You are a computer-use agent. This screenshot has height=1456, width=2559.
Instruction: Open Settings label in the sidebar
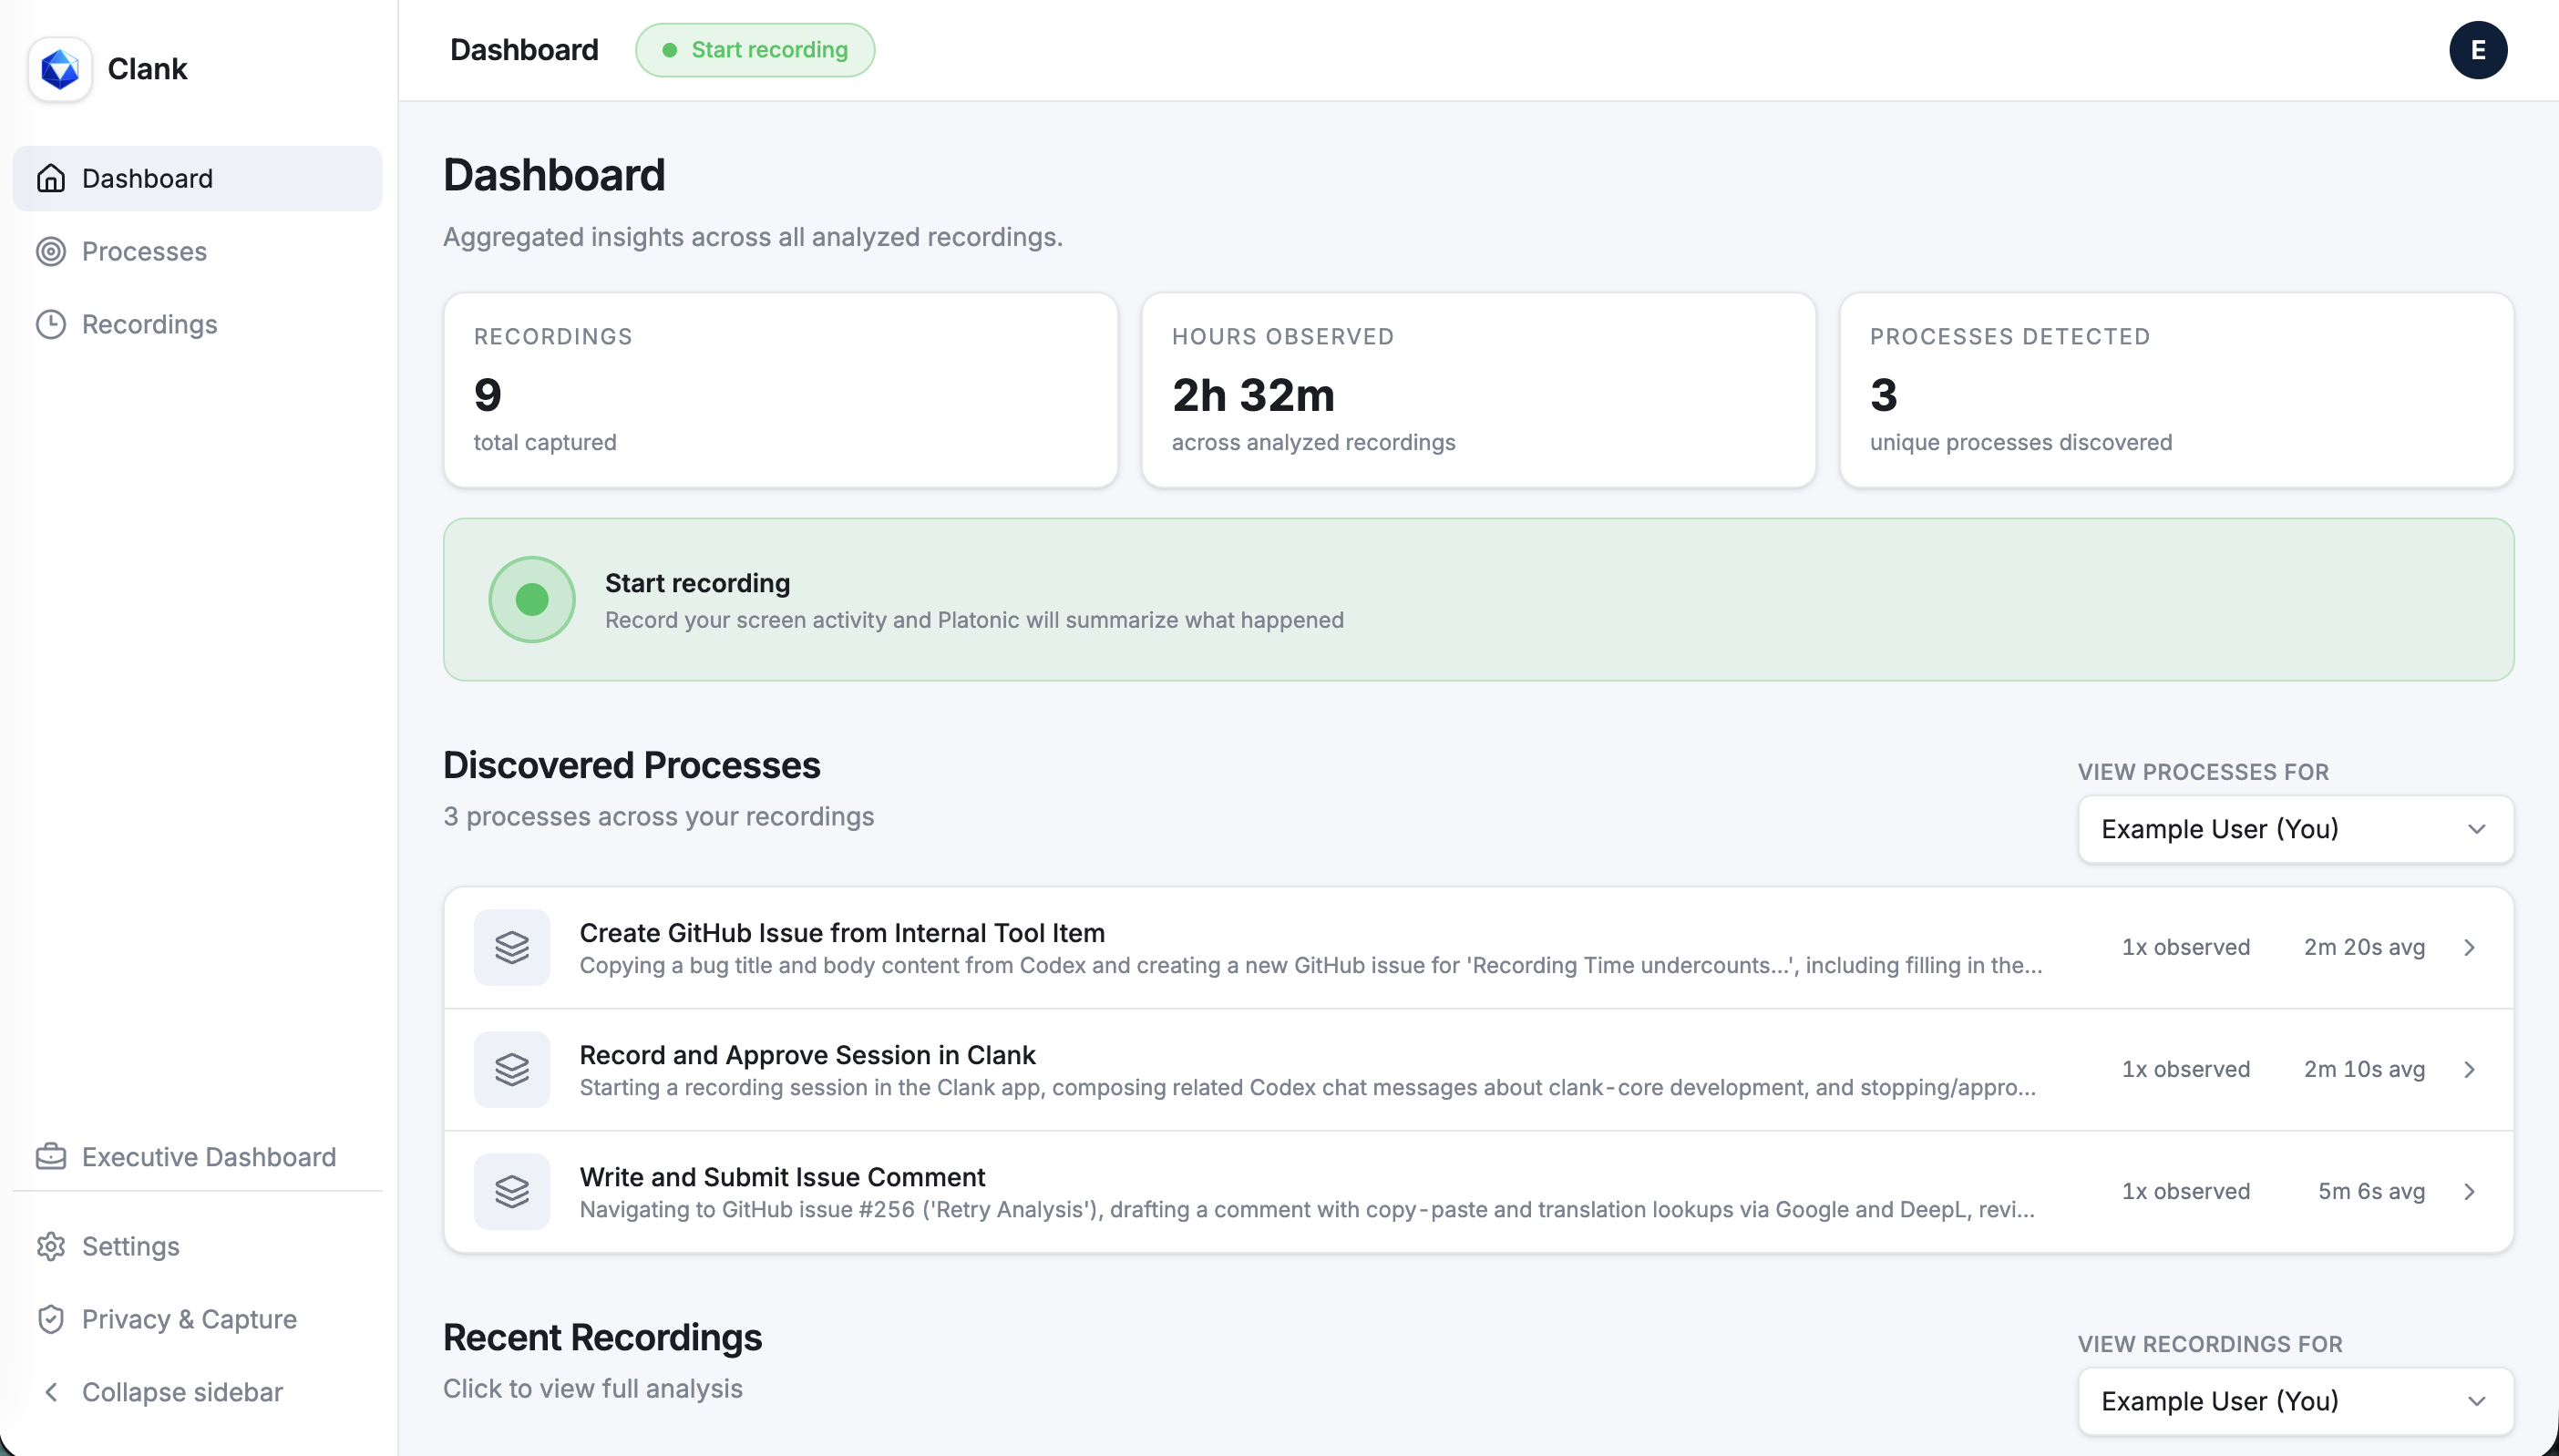click(131, 1246)
